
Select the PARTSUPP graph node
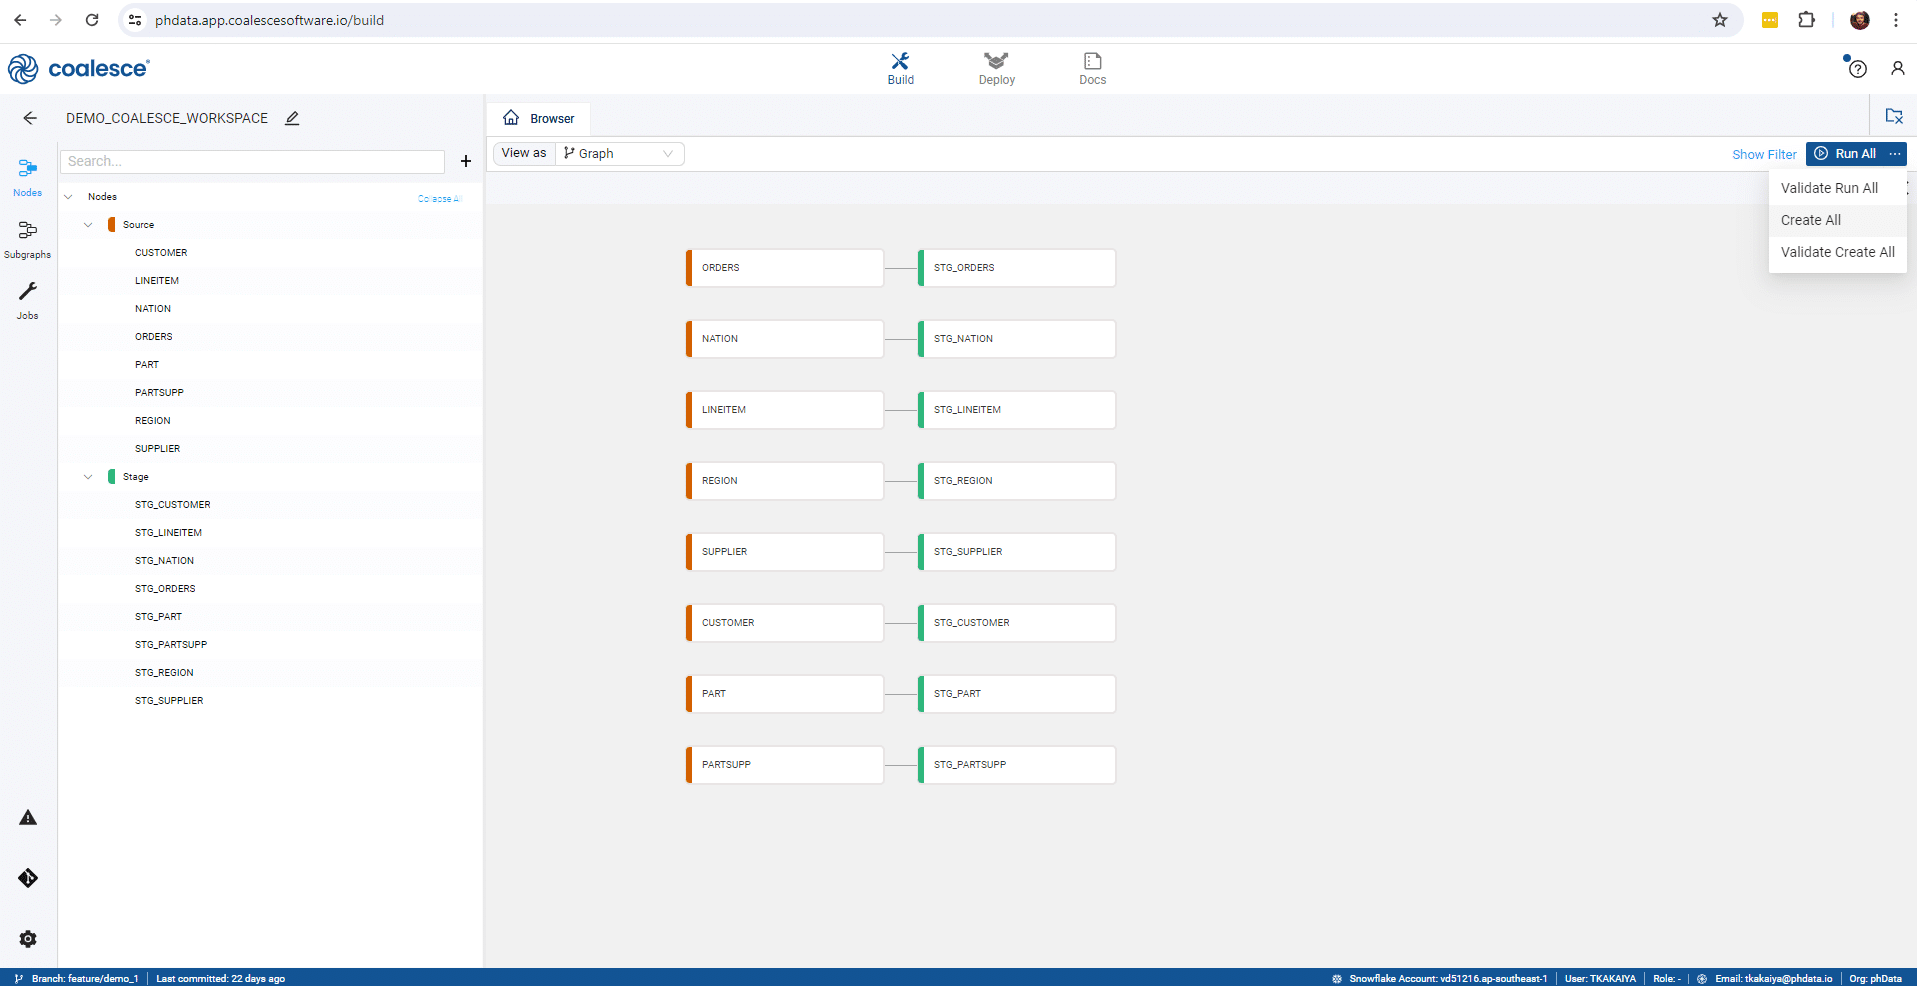pos(785,765)
